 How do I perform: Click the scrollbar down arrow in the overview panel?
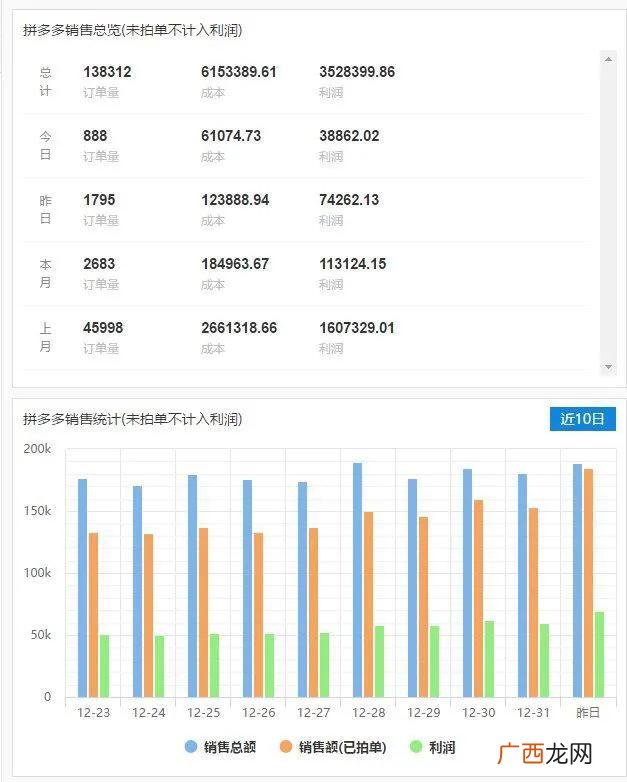tap(608, 367)
